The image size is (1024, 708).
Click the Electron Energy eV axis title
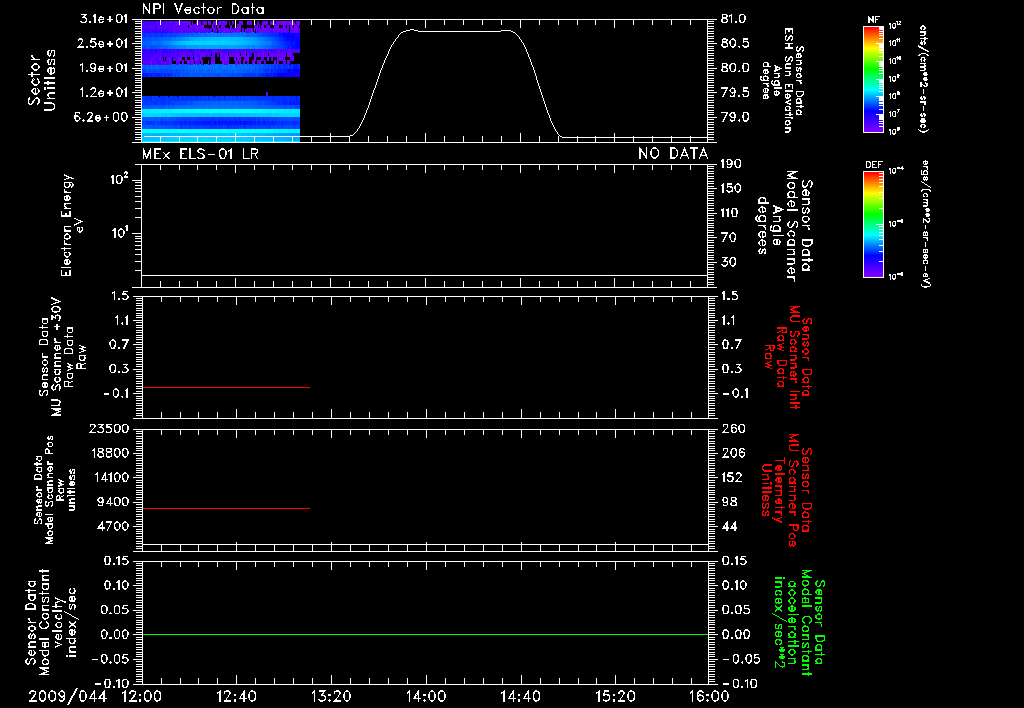pos(72,225)
